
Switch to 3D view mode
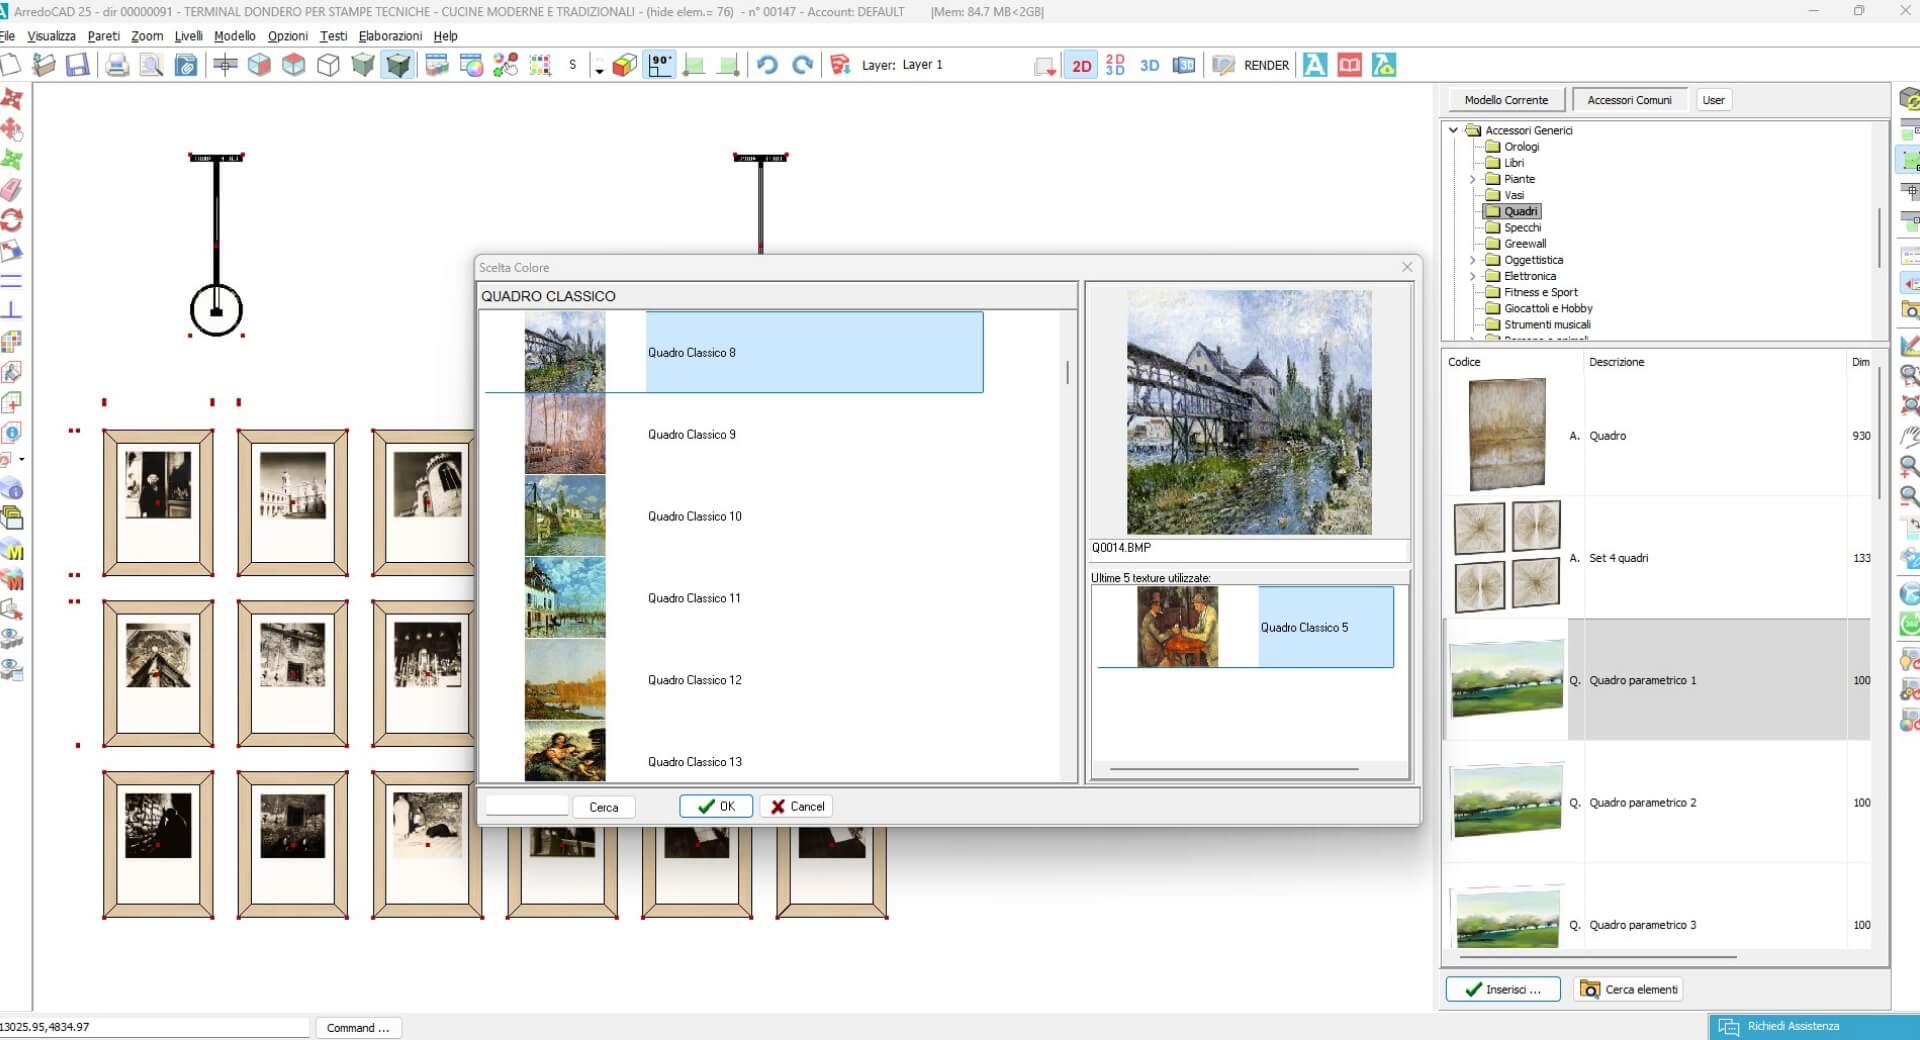(1149, 65)
